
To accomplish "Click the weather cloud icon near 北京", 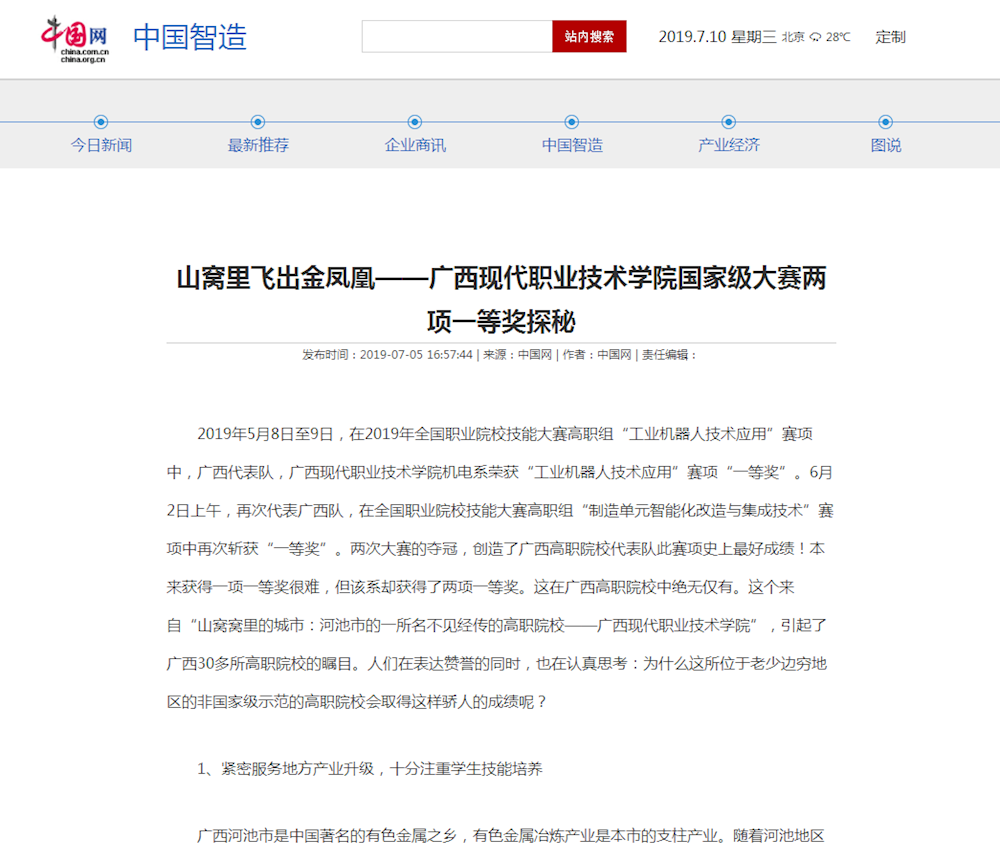I will (815, 38).
